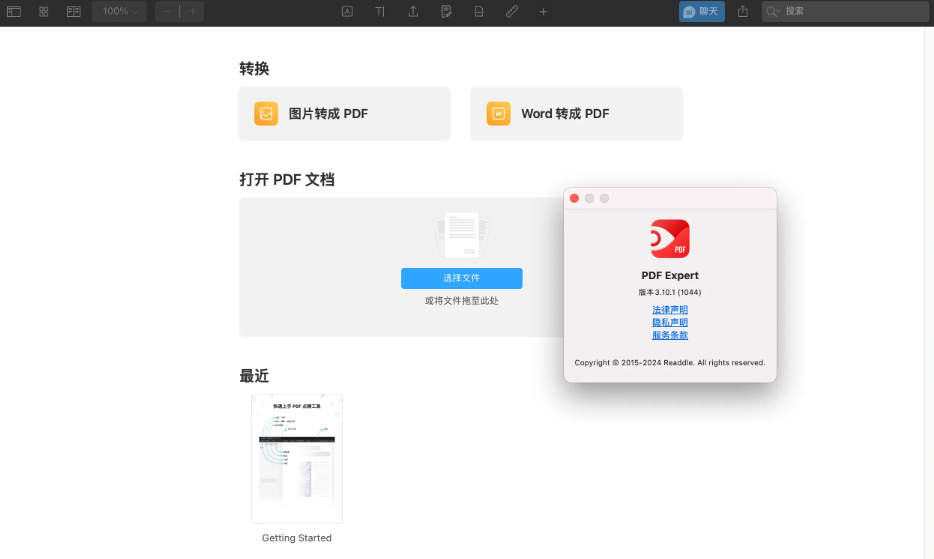This screenshot has width=934, height=559.
Task: Open the fill and sign form tool
Action: (446, 11)
